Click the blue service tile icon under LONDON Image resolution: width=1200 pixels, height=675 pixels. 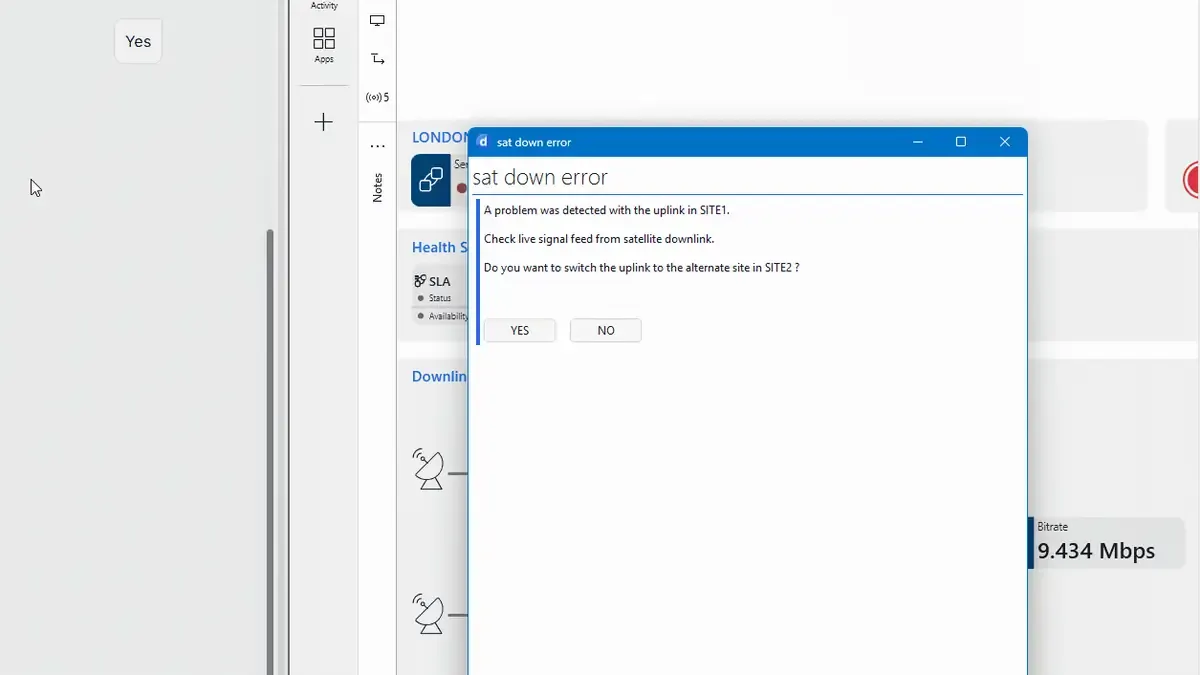431,180
